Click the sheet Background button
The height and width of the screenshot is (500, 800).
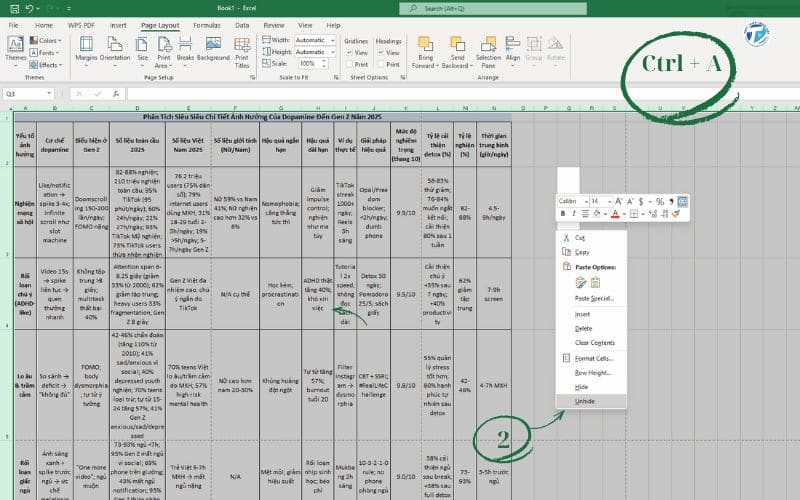pyautogui.click(x=213, y=49)
